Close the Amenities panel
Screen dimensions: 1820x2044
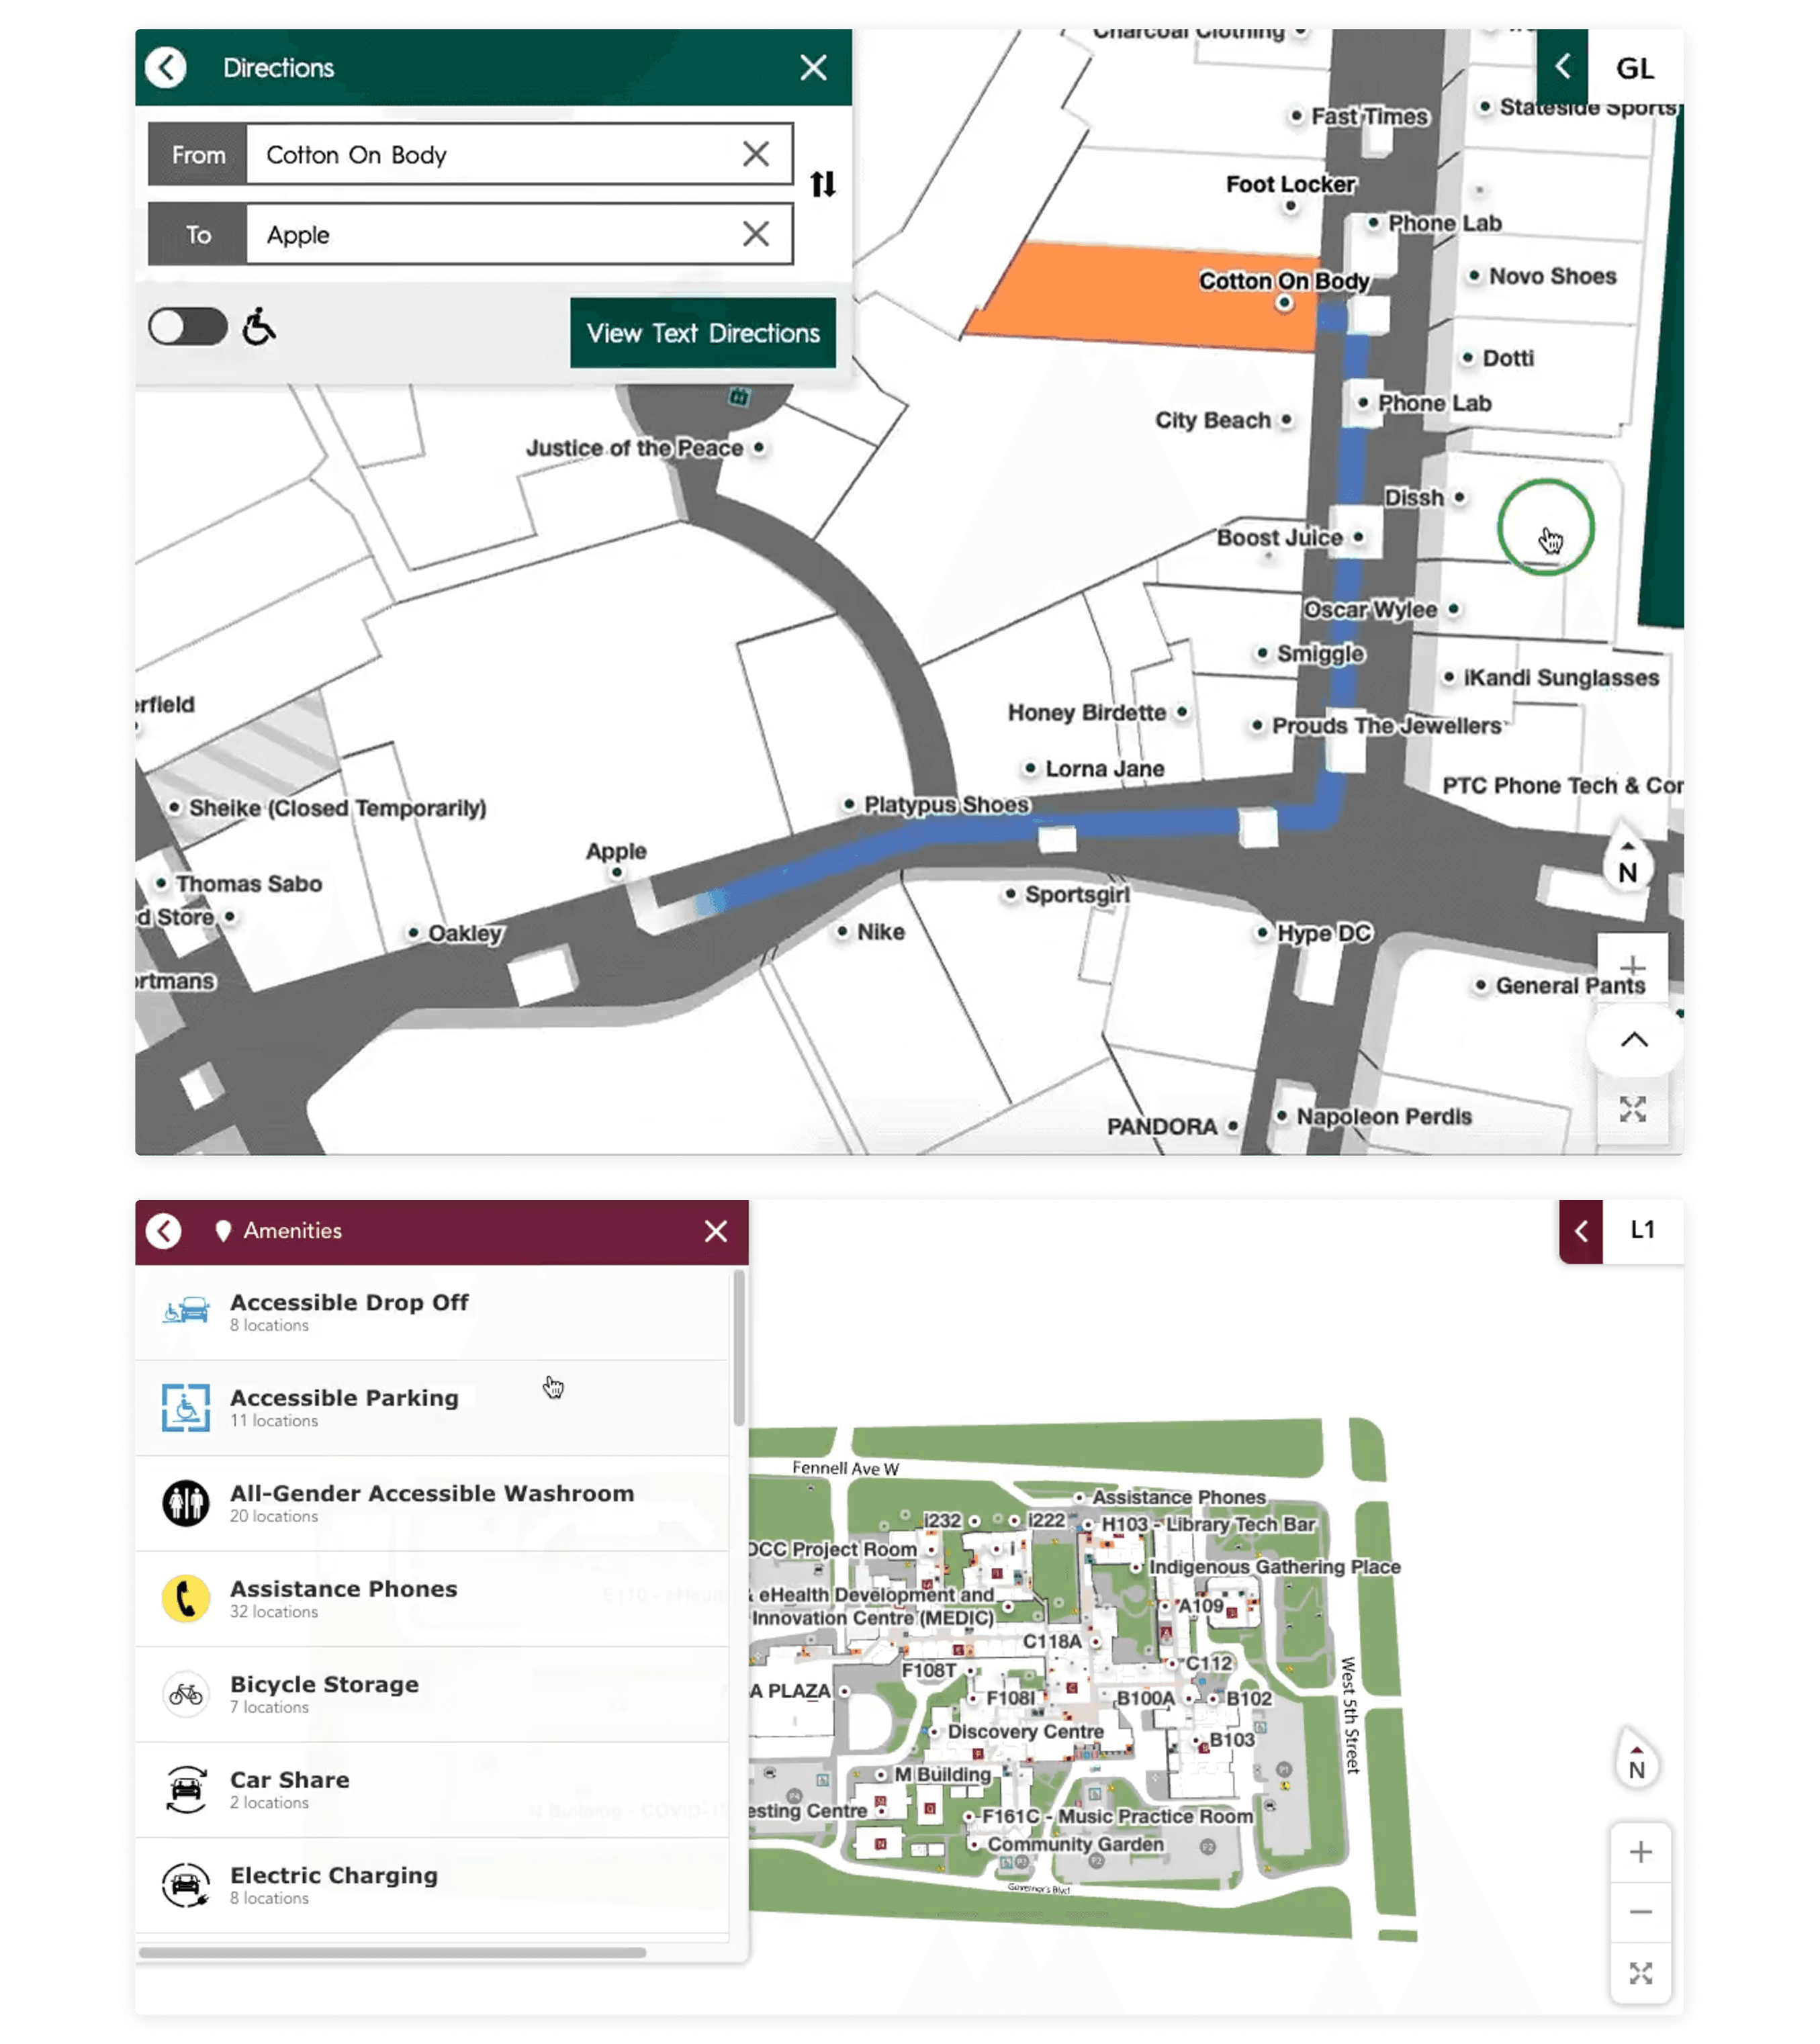(x=716, y=1231)
